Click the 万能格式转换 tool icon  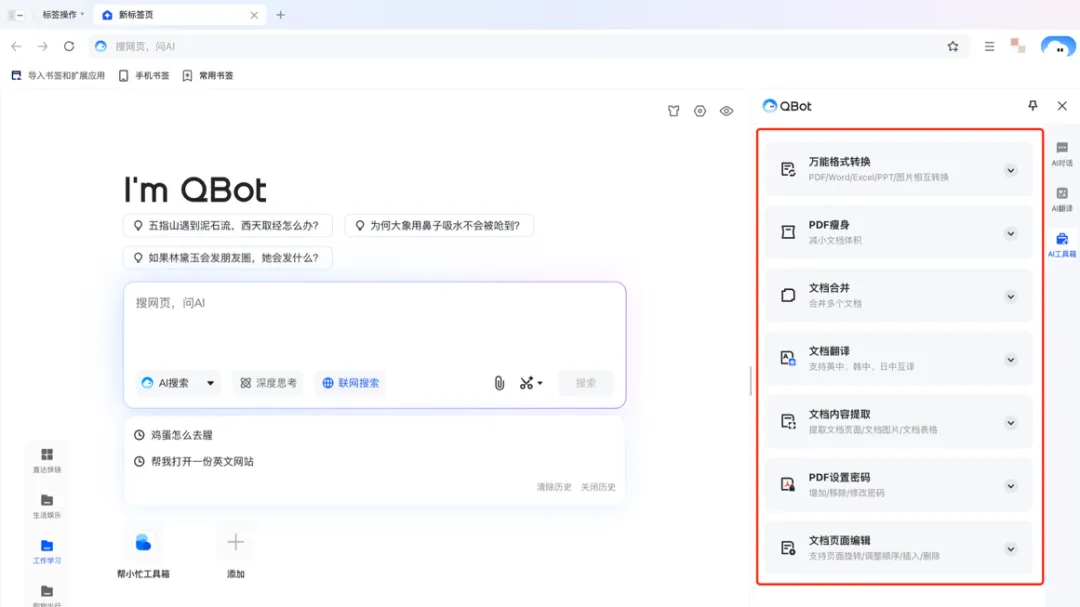click(x=788, y=169)
